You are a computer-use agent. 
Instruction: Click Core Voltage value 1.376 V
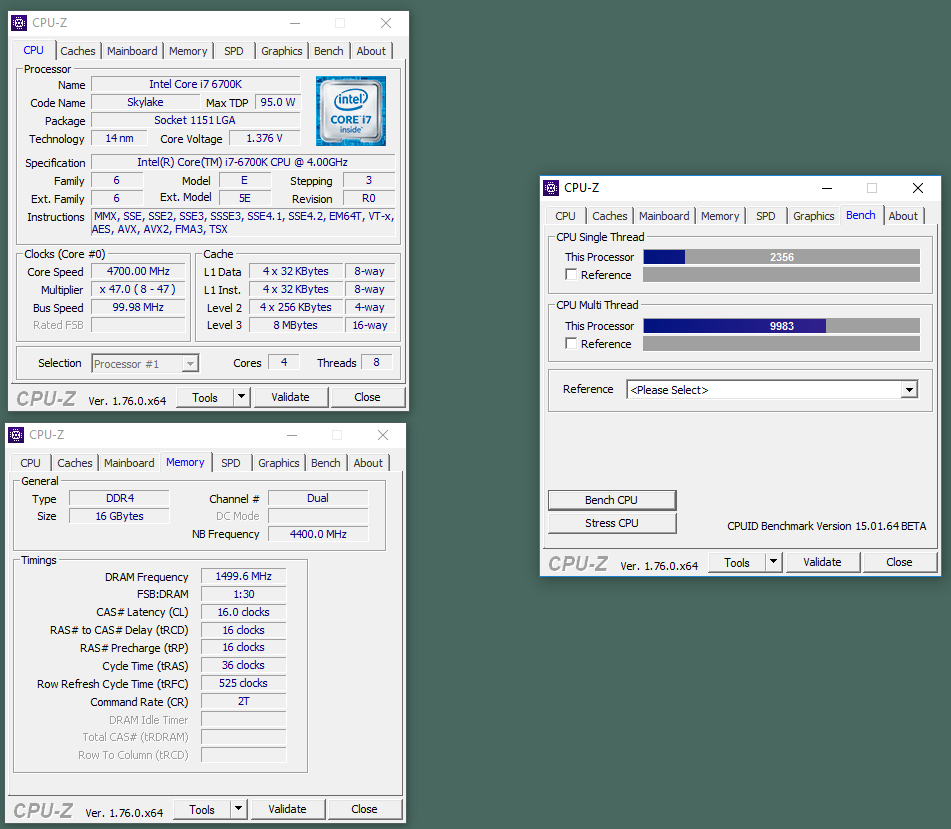click(x=264, y=138)
